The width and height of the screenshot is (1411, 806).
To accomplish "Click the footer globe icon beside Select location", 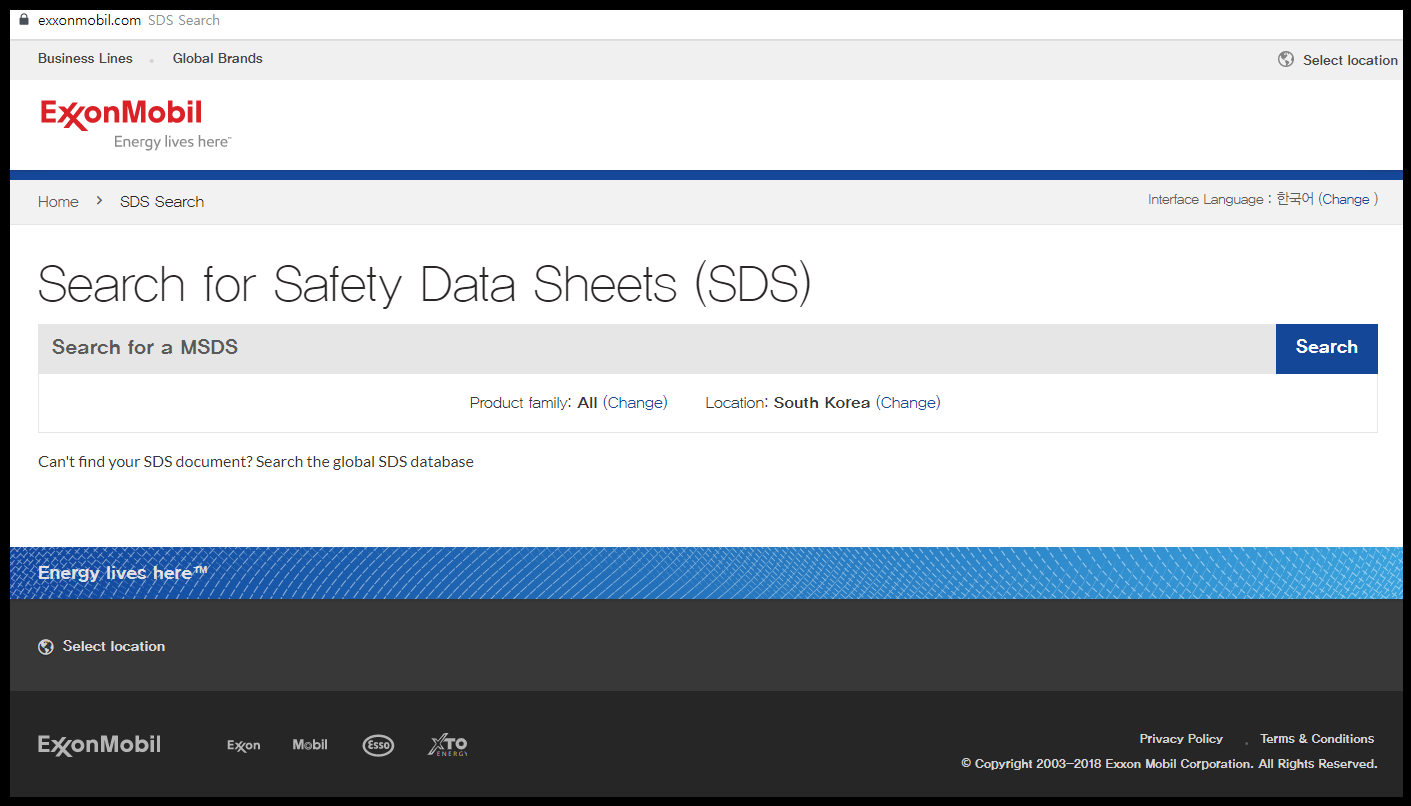I will [x=46, y=647].
